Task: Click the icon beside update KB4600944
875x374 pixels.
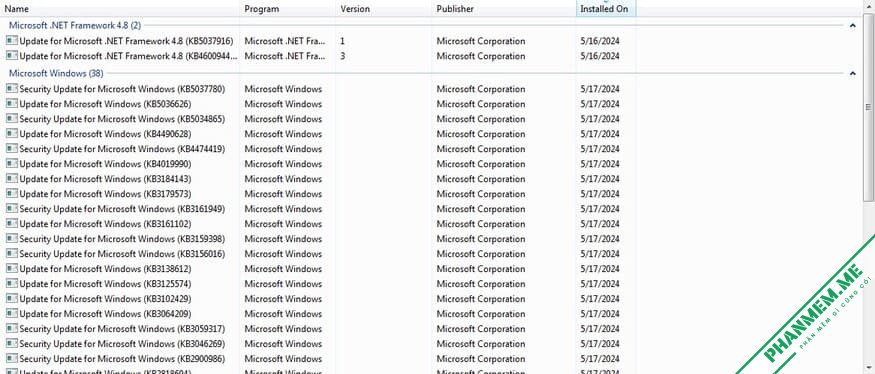Action: click(x=12, y=56)
